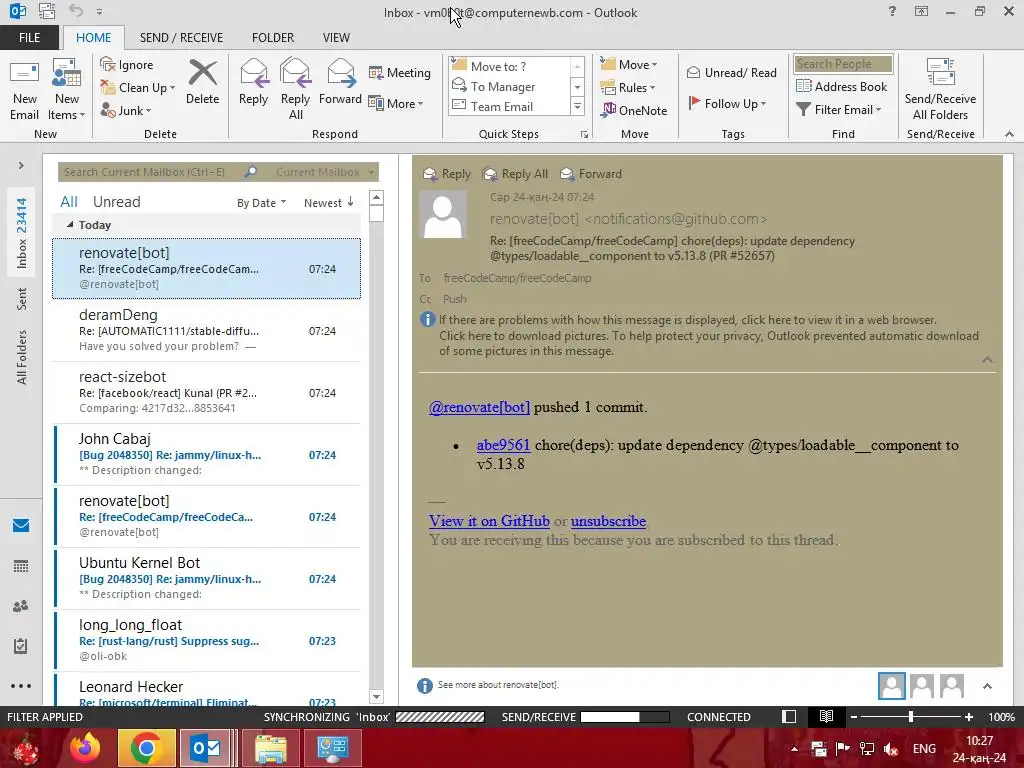This screenshot has width=1024, height=768.
Task: Toggle Newest sort order
Action: (x=328, y=202)
